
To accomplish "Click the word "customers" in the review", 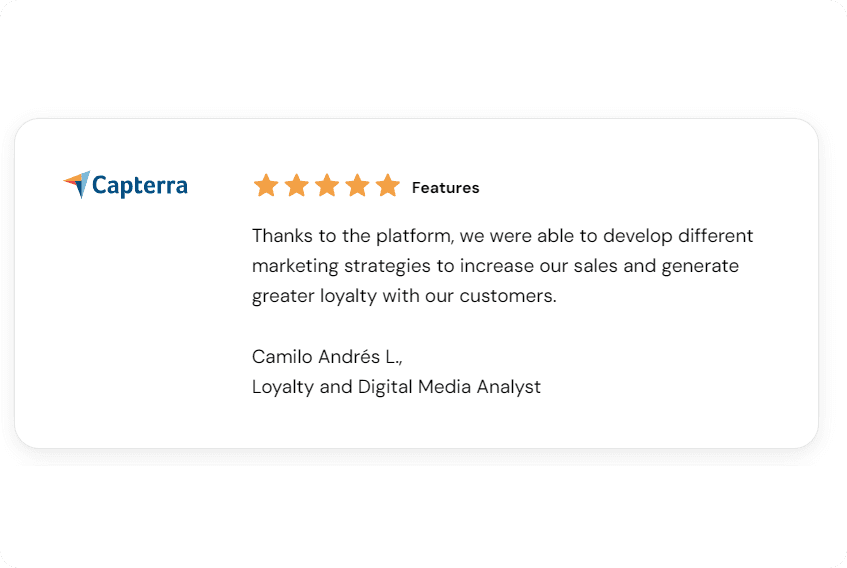I will (506, 297).
